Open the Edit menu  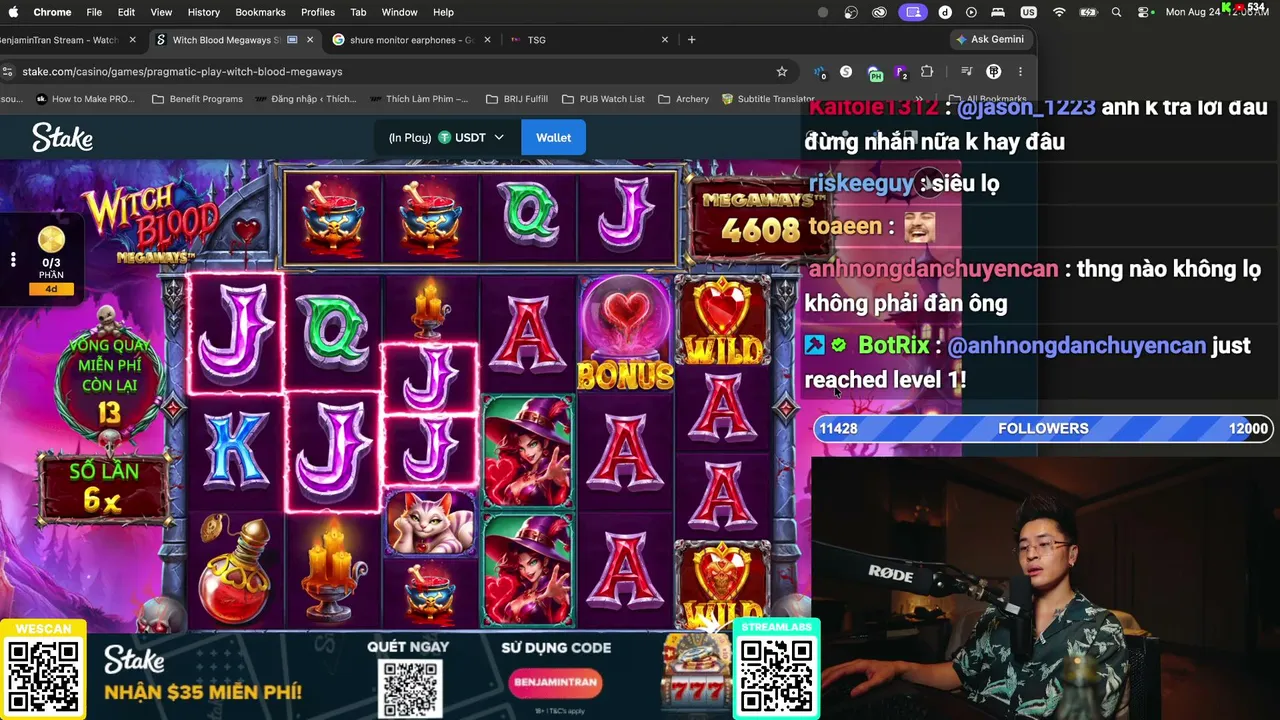click(x=126, y=12)
